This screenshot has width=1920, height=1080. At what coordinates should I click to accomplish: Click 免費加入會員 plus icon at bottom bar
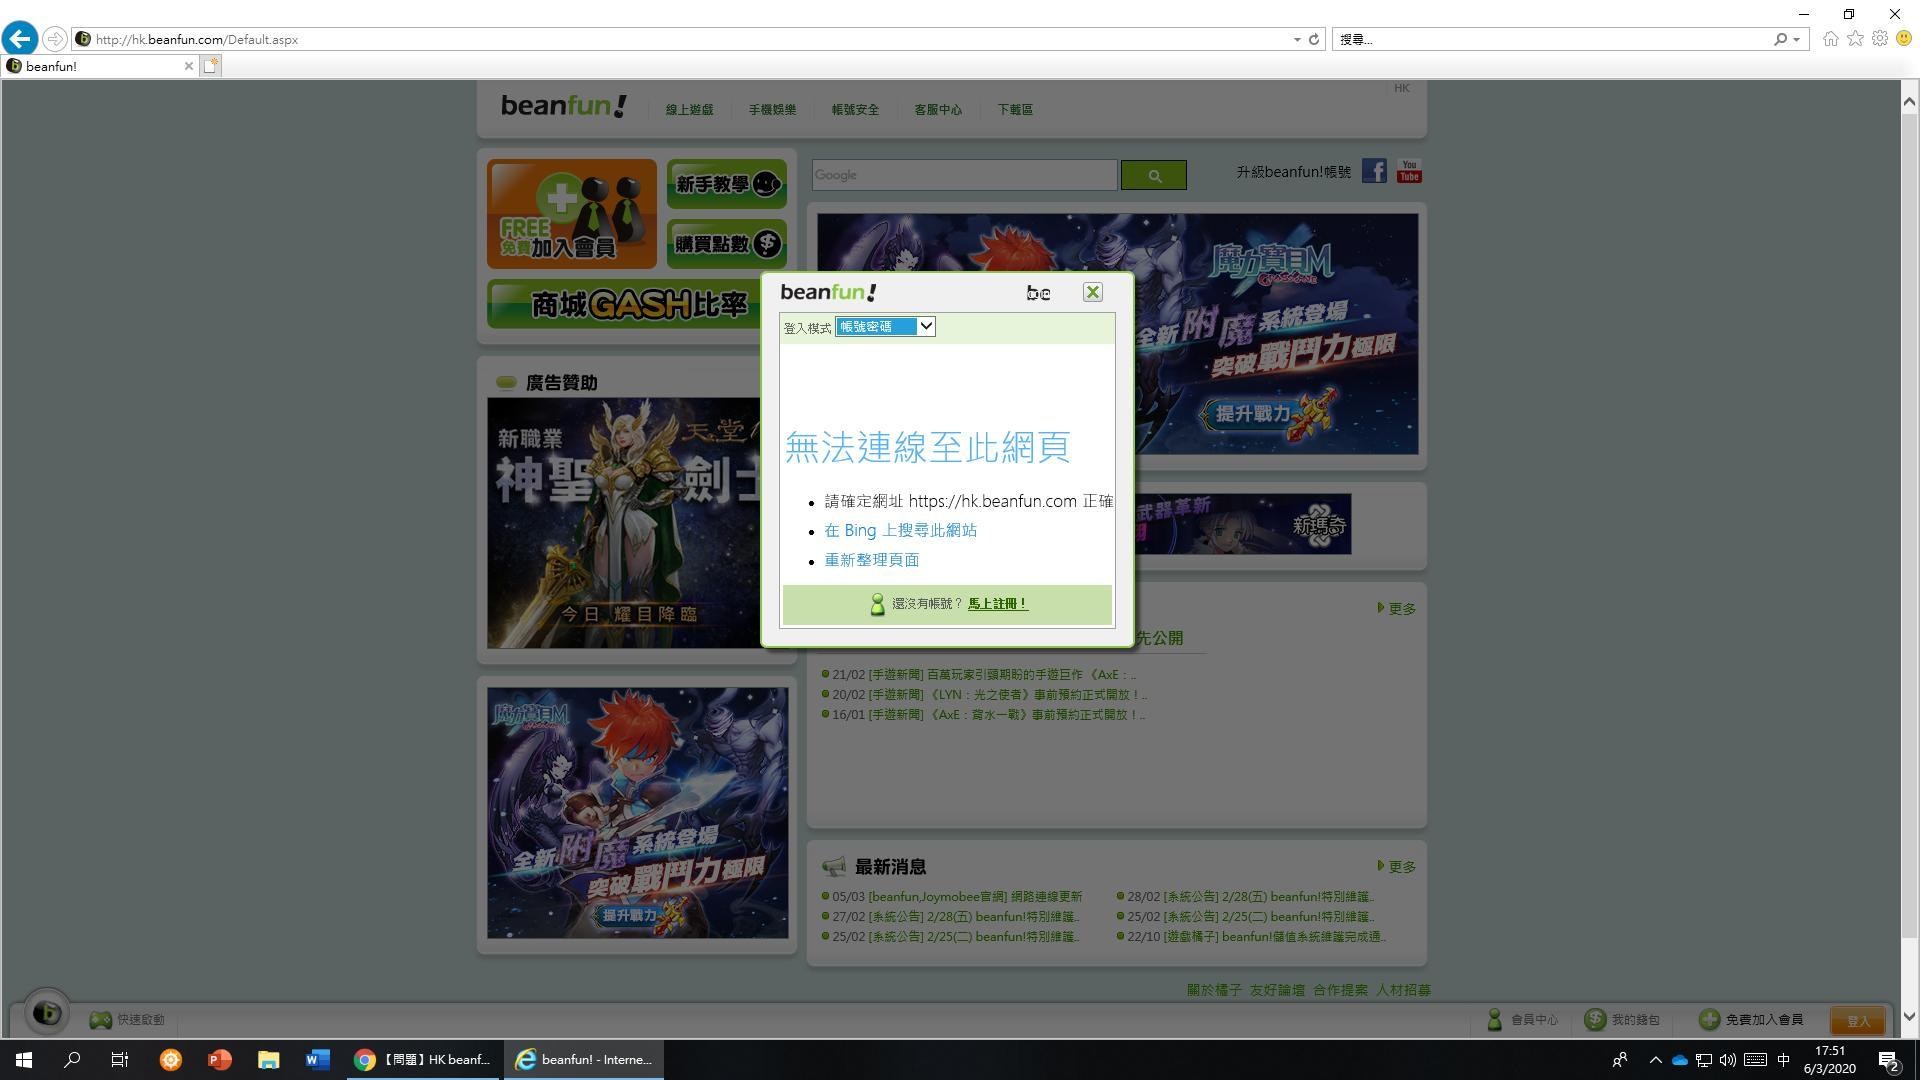point(1709,1019)
